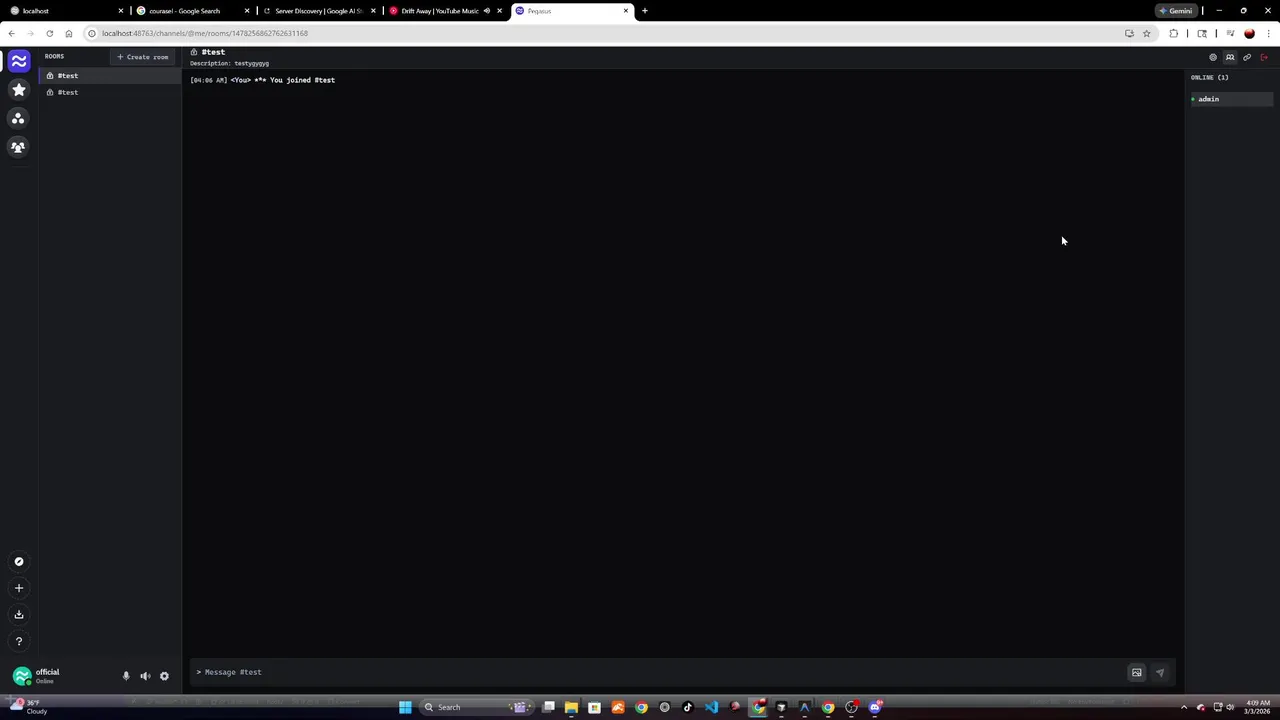Open the weather widget on taskbar

tap(30, 706)
